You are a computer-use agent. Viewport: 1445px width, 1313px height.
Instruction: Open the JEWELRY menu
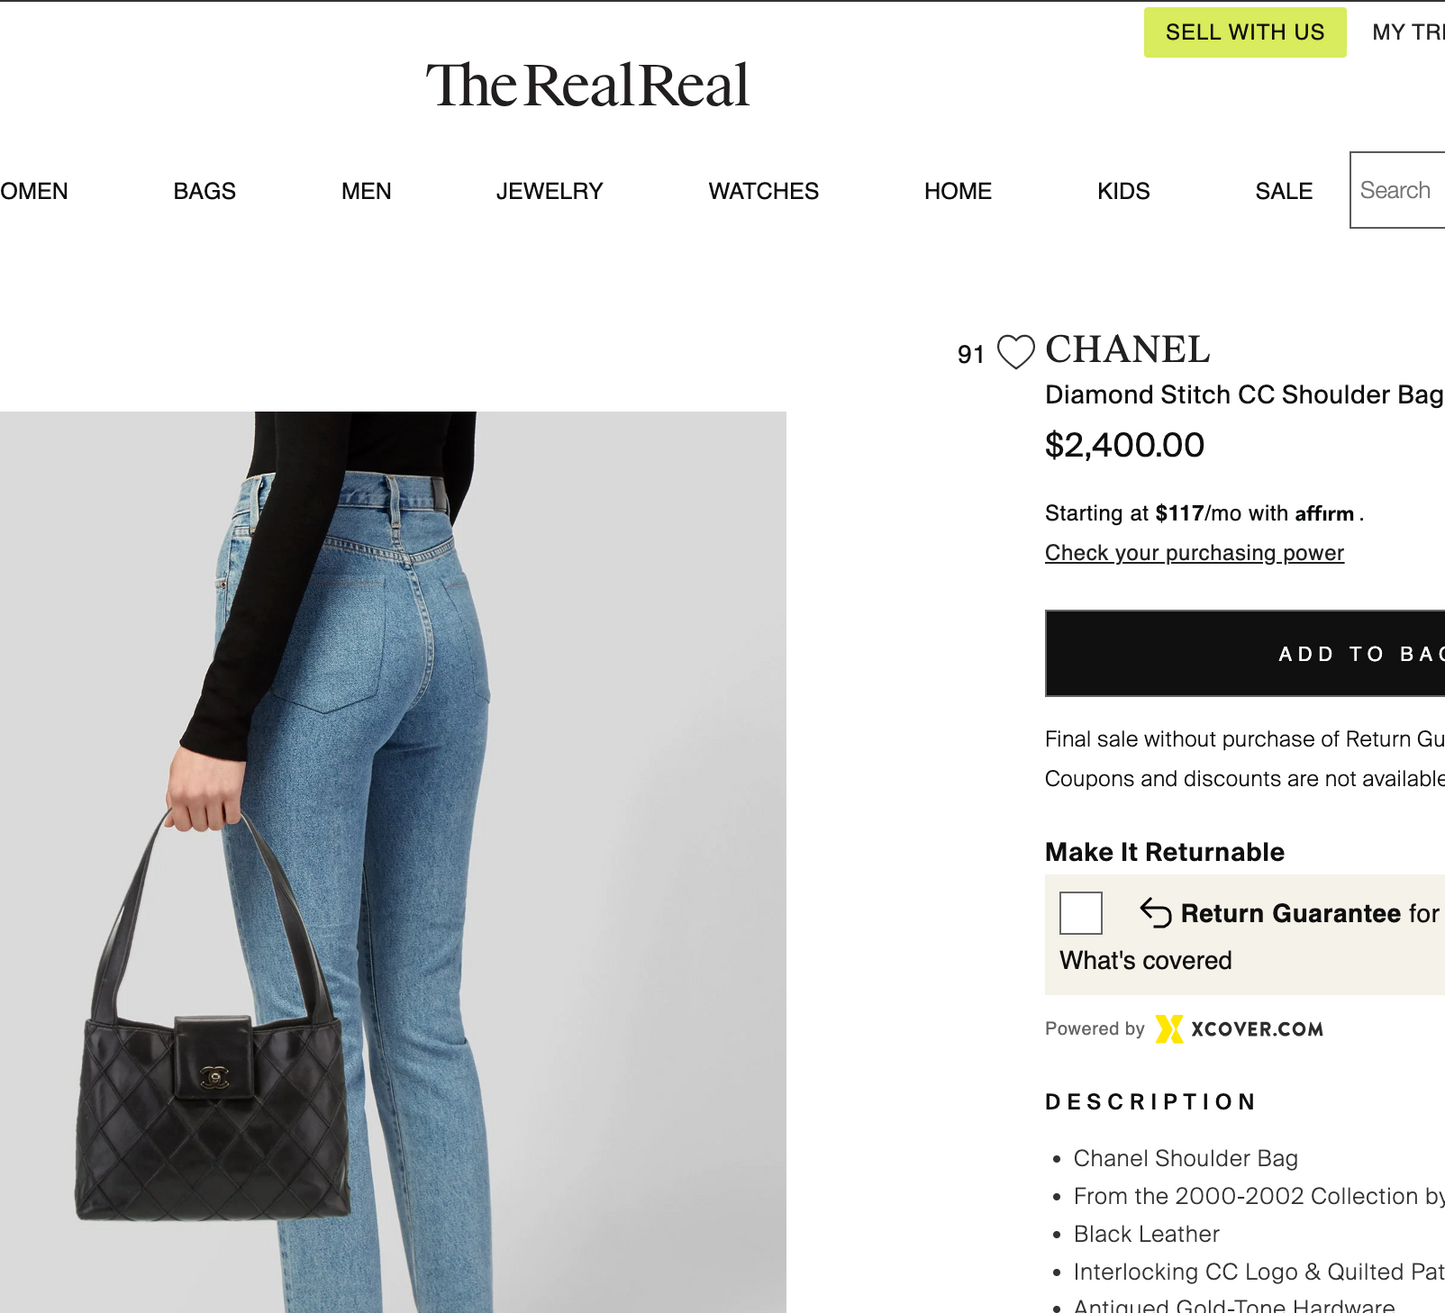click(x=550, y=191)
